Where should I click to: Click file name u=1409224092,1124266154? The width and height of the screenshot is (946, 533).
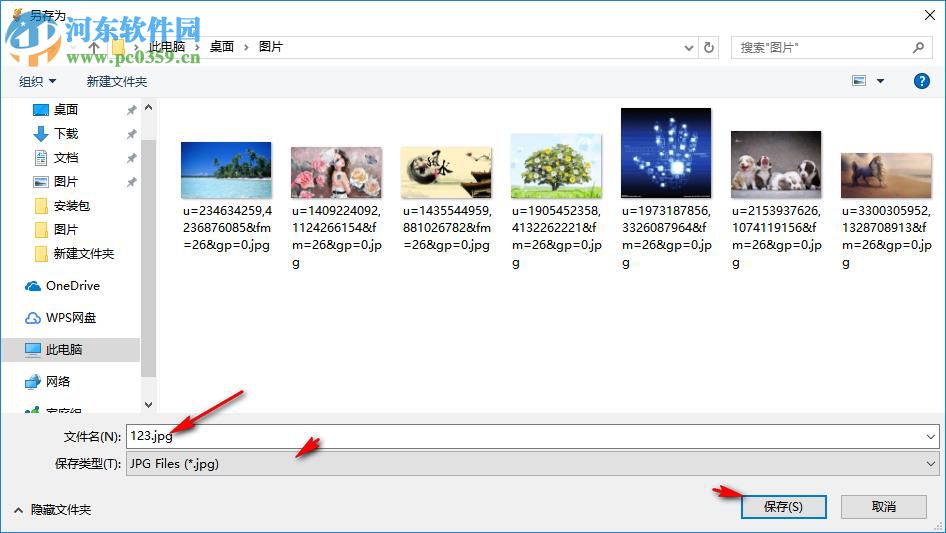click(337, 236)
